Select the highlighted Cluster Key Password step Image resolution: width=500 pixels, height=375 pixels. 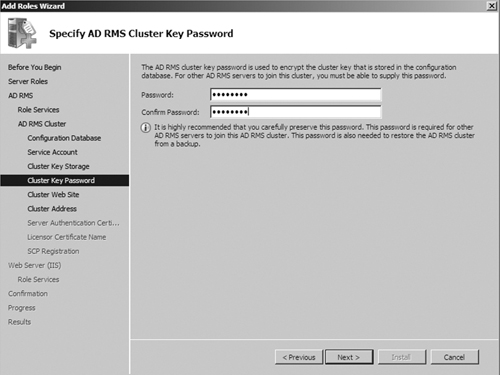click(x=65, y=180)
